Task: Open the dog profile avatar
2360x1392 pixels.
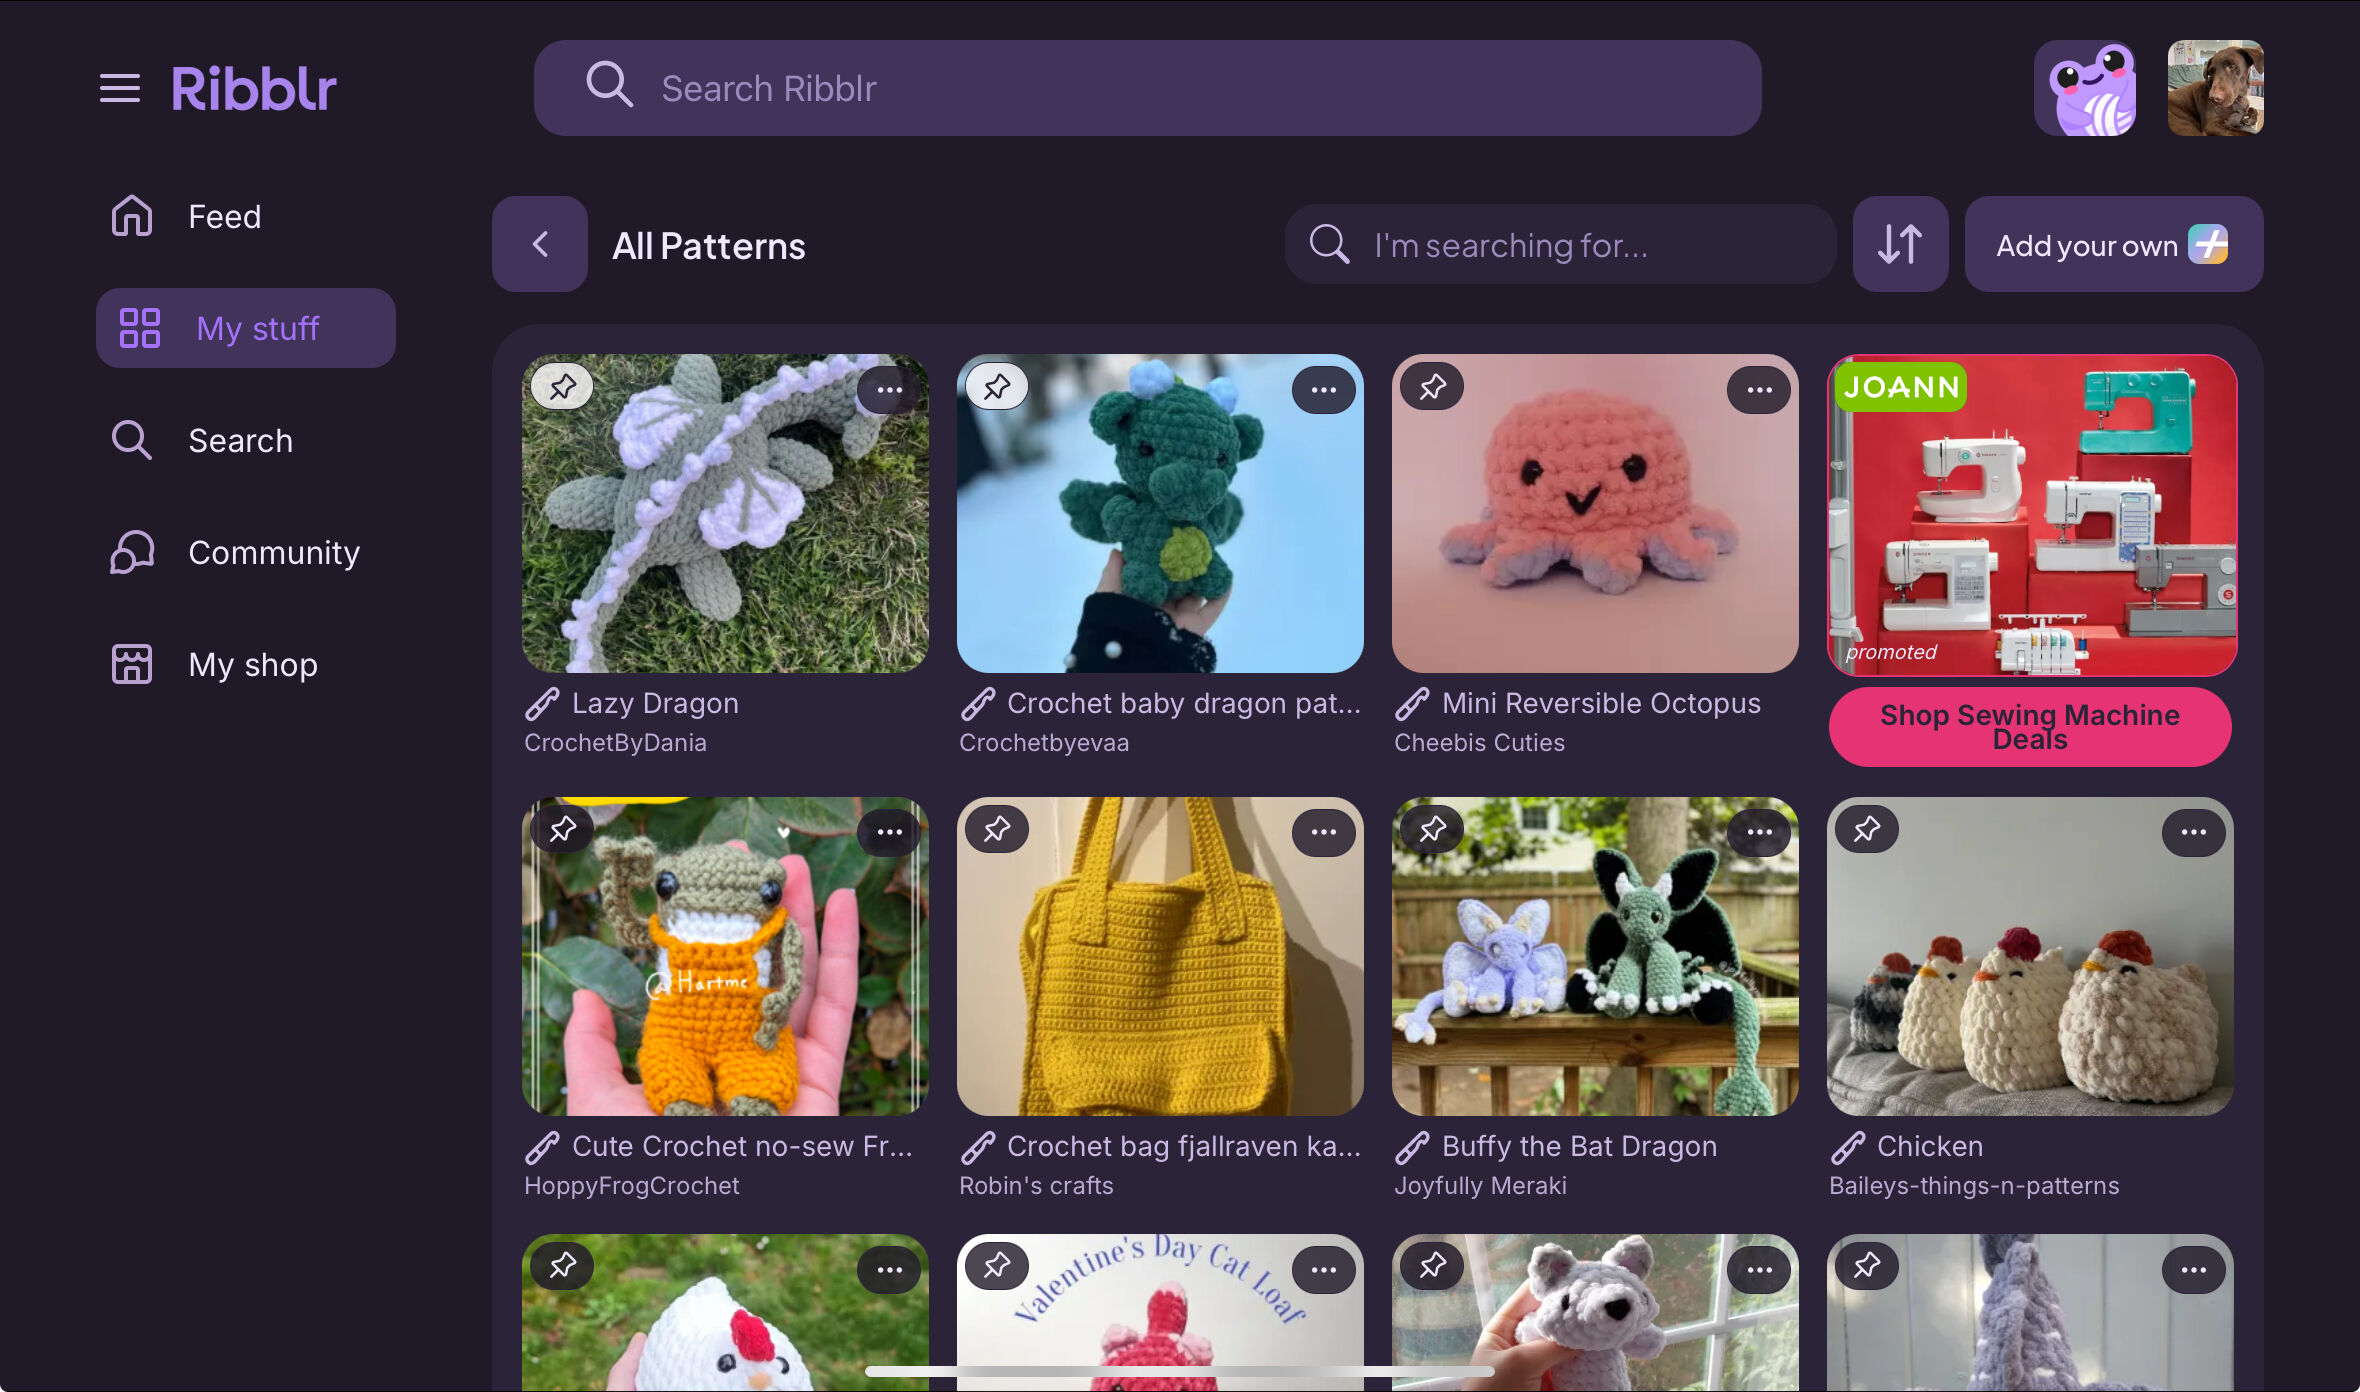Action: point(2216,88)
